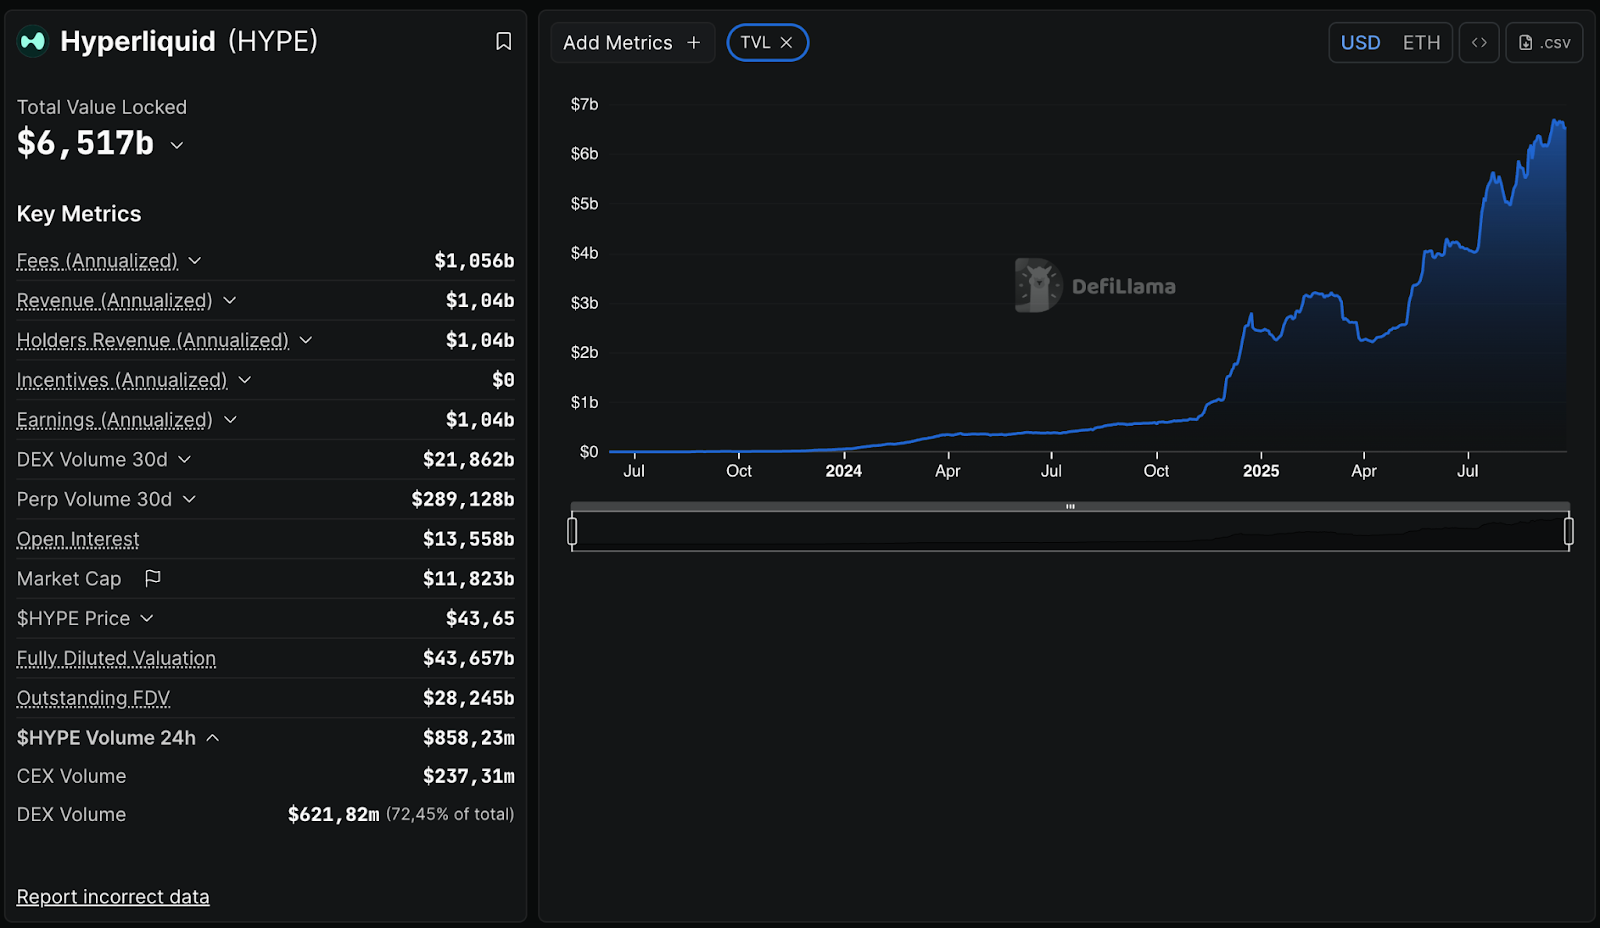
Task: Open the Report incorrect data link
Action: coord(113,897)
